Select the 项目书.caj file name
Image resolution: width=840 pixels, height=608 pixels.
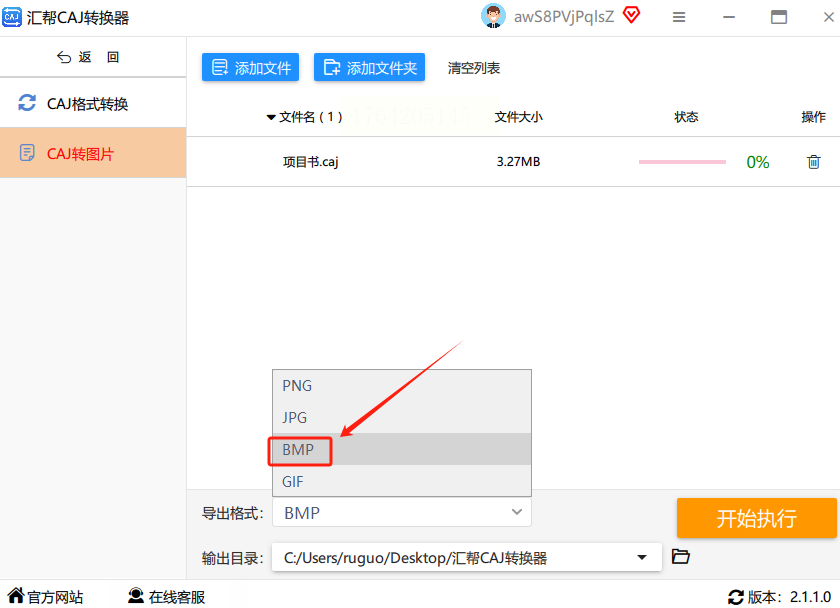tap(311, 161)
